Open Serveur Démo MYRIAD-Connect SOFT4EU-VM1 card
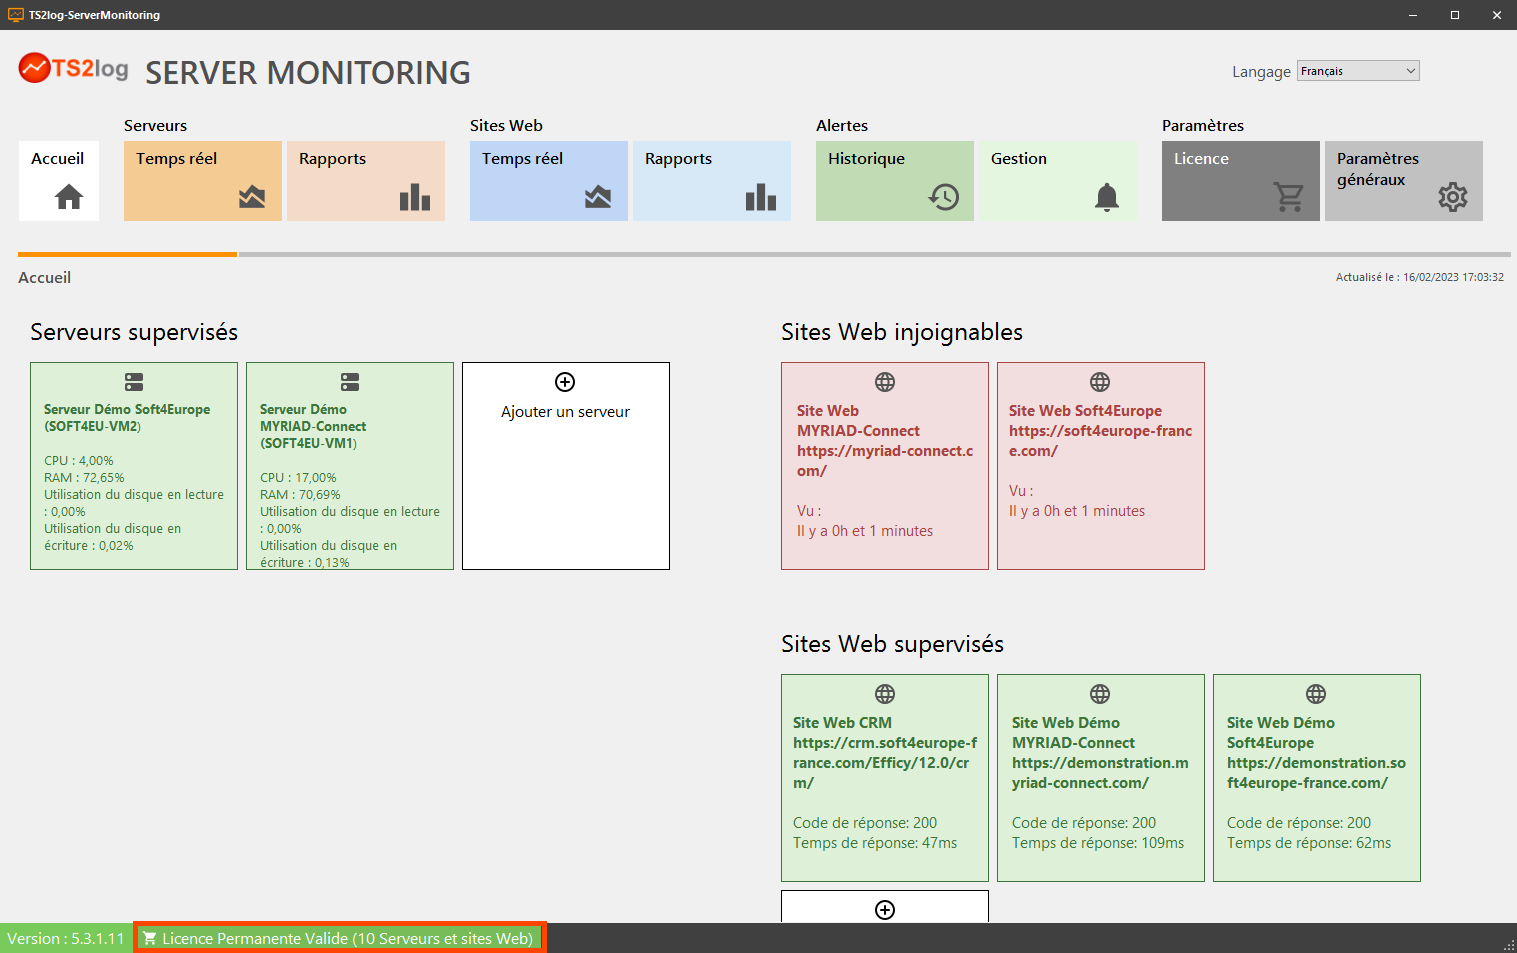The image size is (1517, 953). pyautogui.click(x=350, y=466)
